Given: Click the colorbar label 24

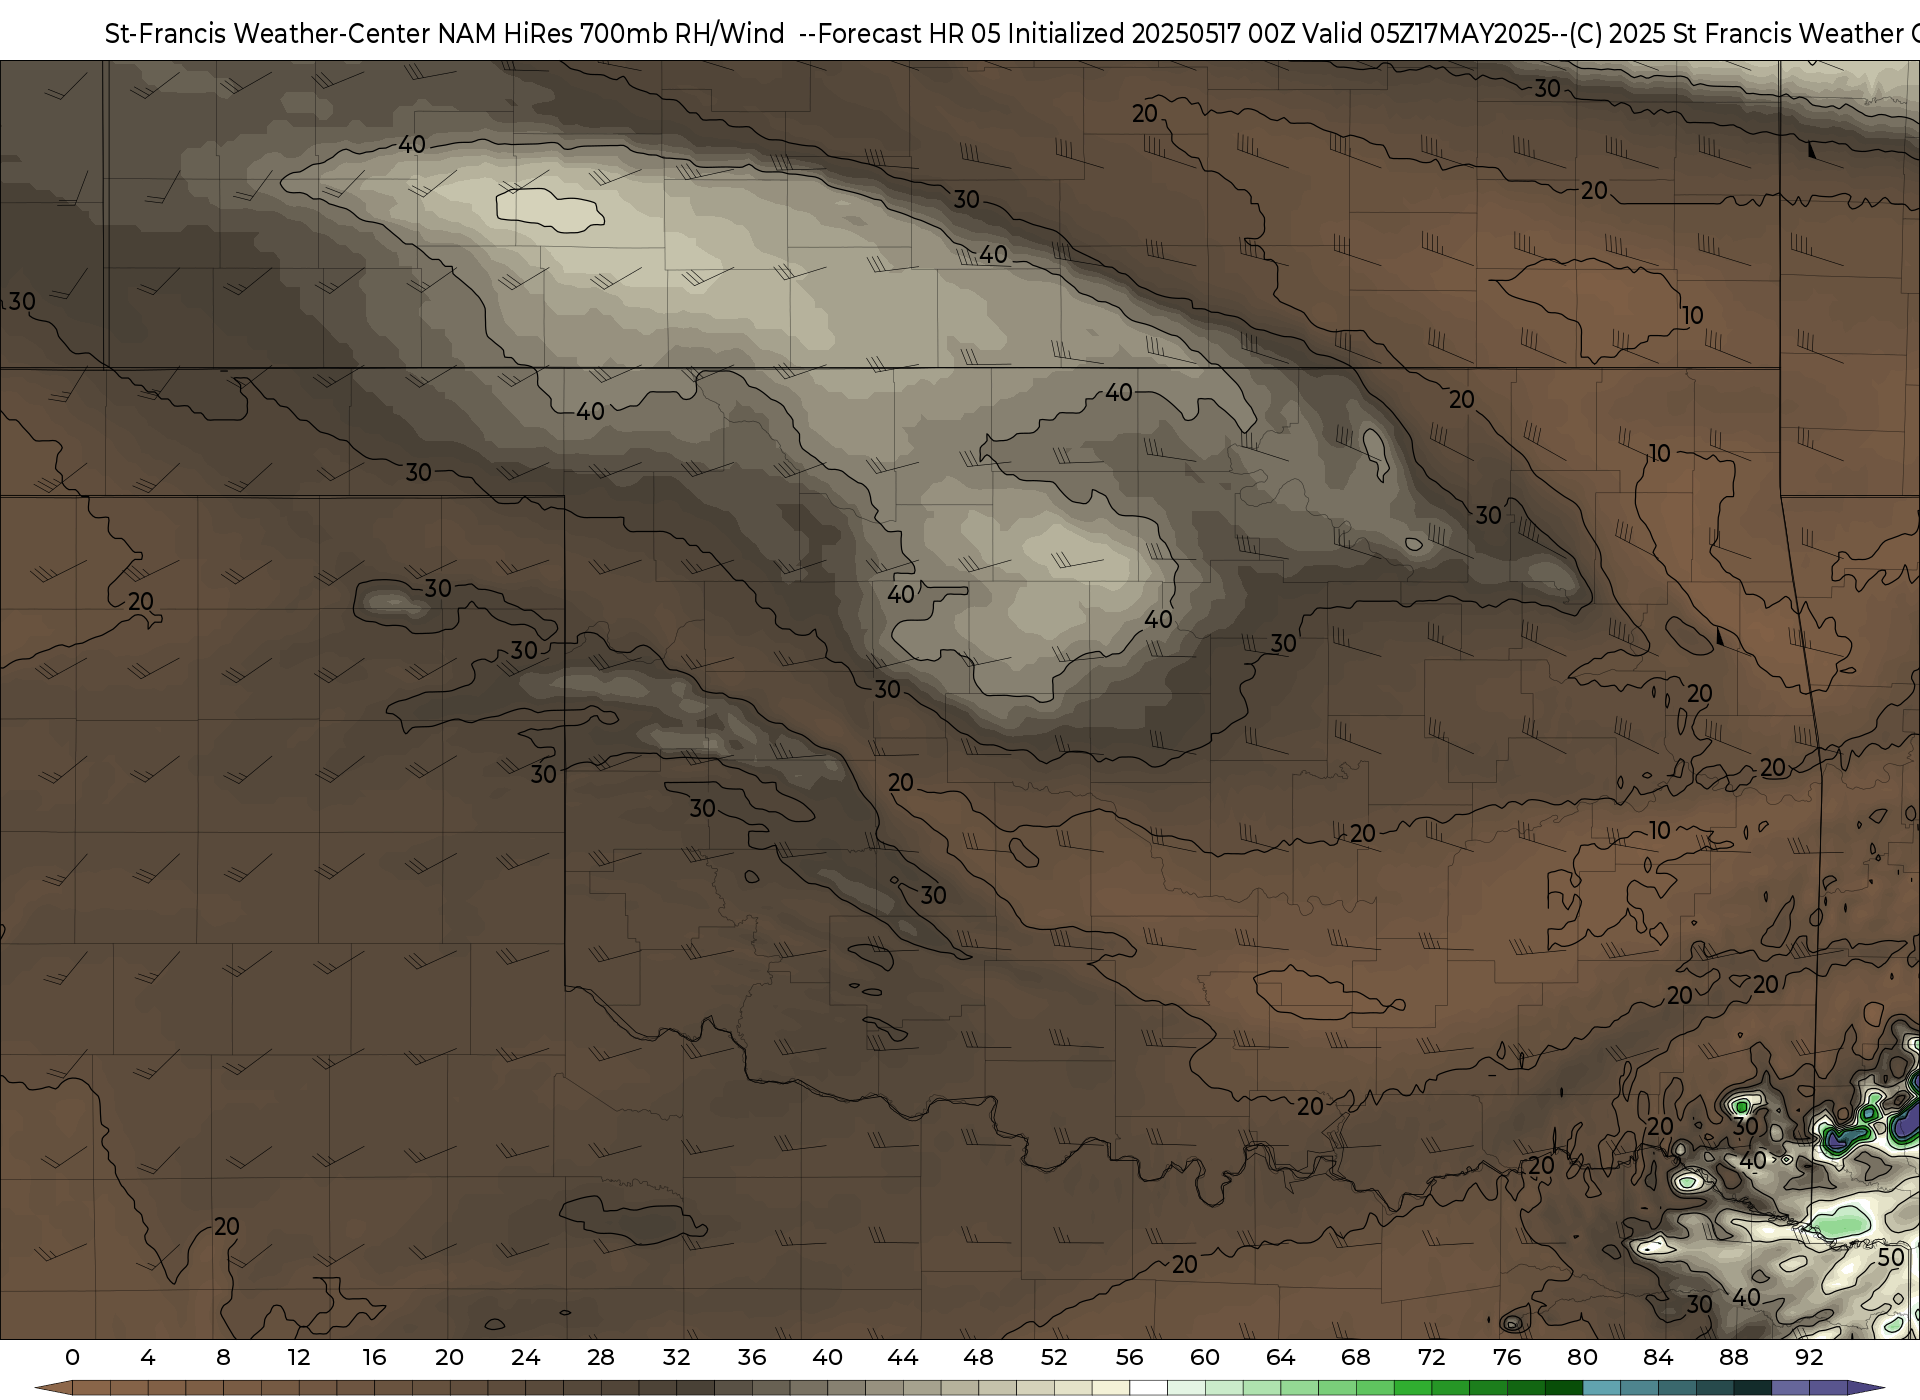Looking at the screenshot, I should click(525, 1357).
